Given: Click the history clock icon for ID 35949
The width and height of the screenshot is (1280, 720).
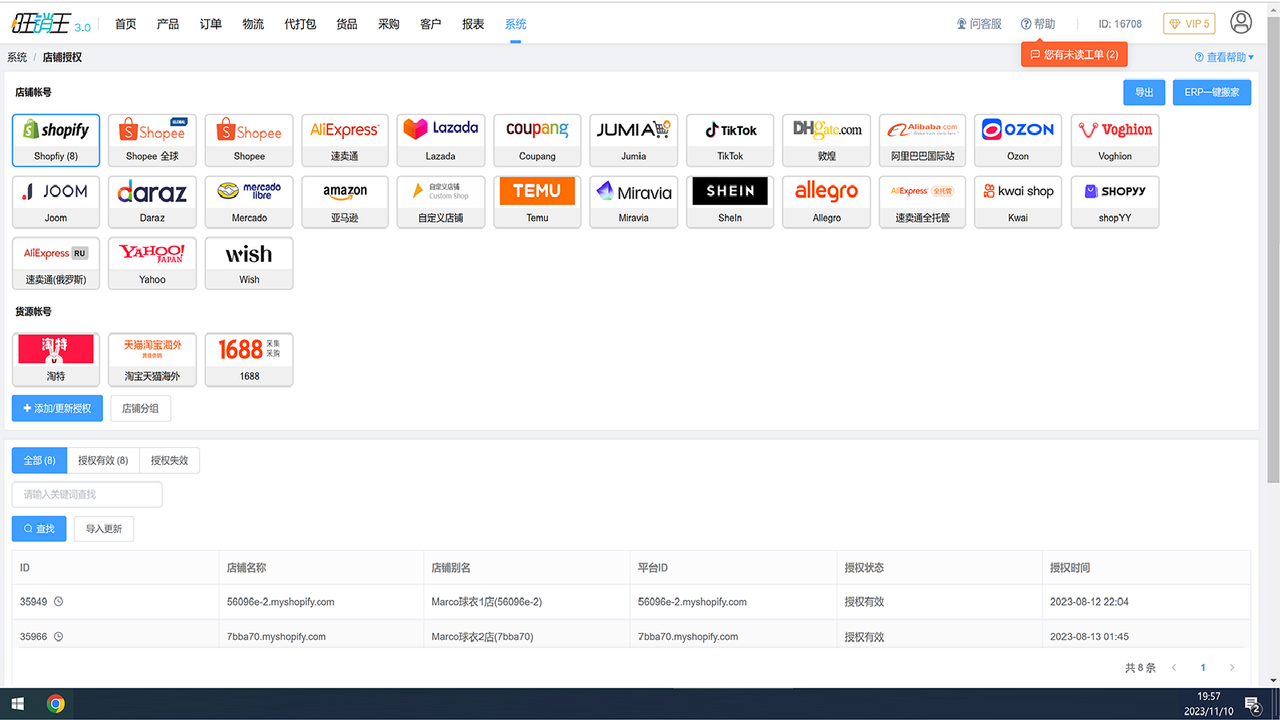Looking at the screenshot, I should tap(58, 602).
